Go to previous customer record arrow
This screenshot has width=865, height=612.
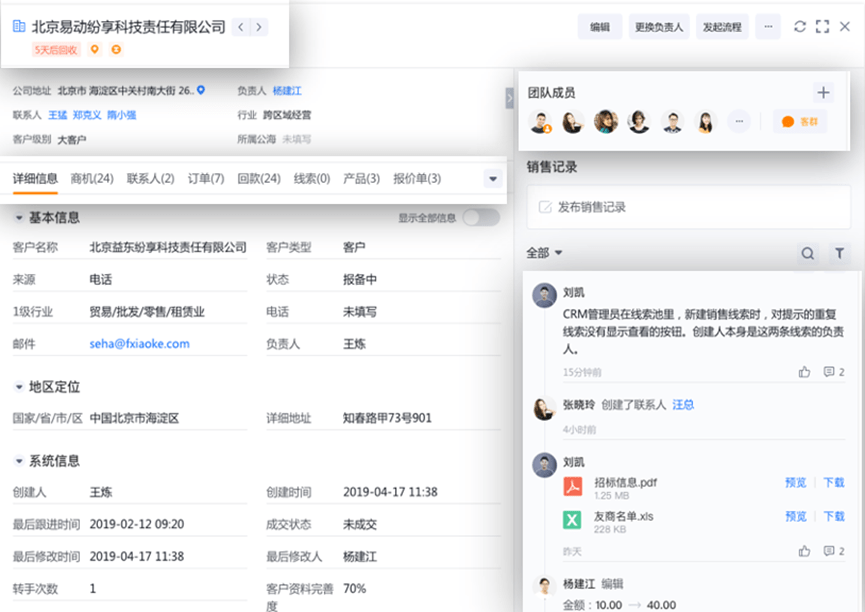[x=241, y=27]
